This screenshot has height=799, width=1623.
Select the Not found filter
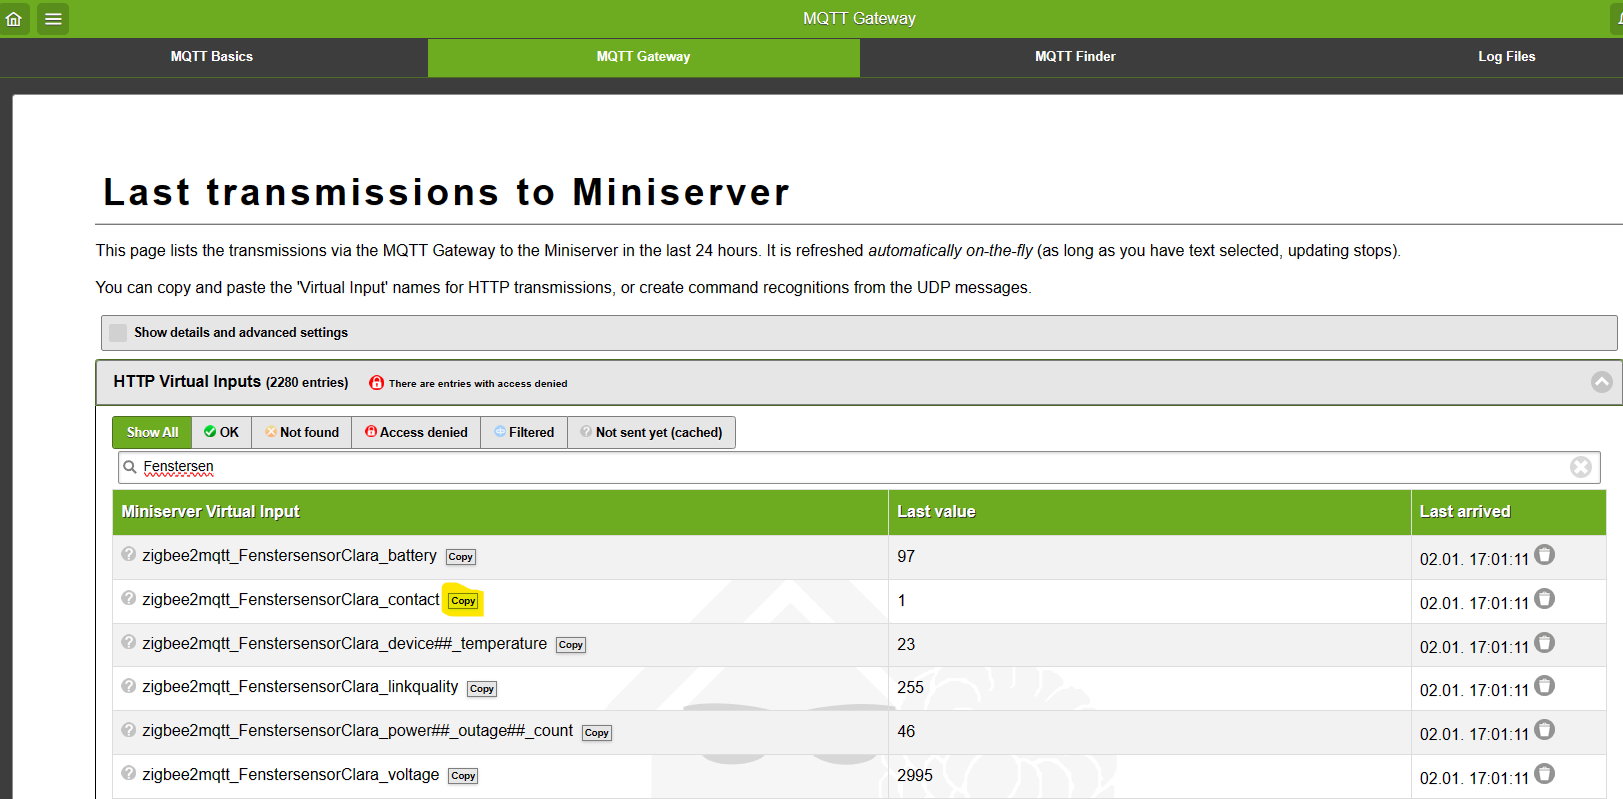pyautogui.click(x=301, y=432)
